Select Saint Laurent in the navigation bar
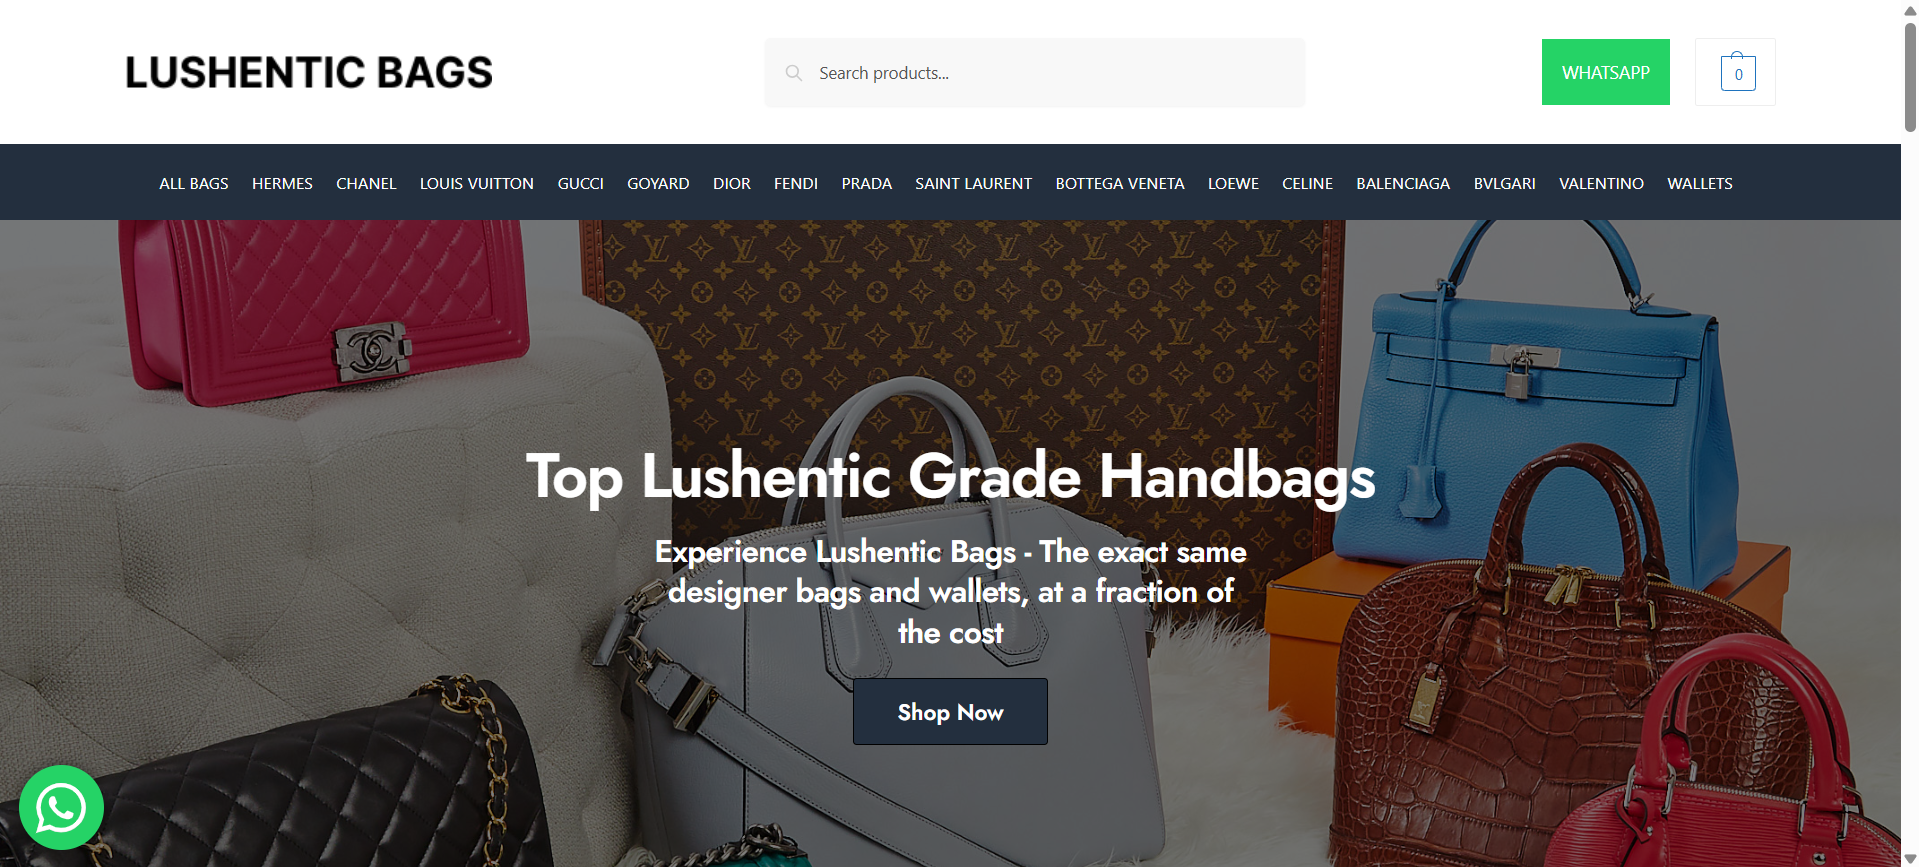 [973, 183]
